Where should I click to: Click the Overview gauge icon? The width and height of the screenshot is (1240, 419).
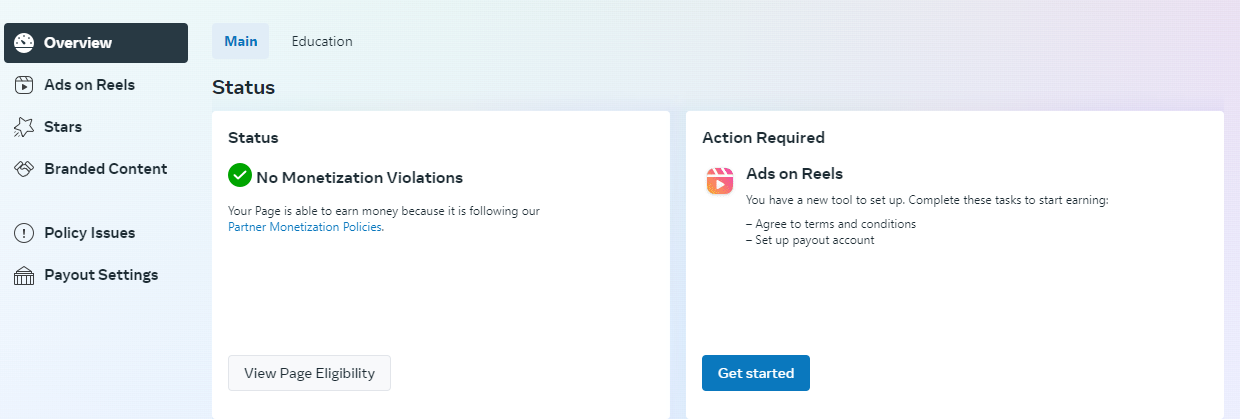tap(25, 43)
